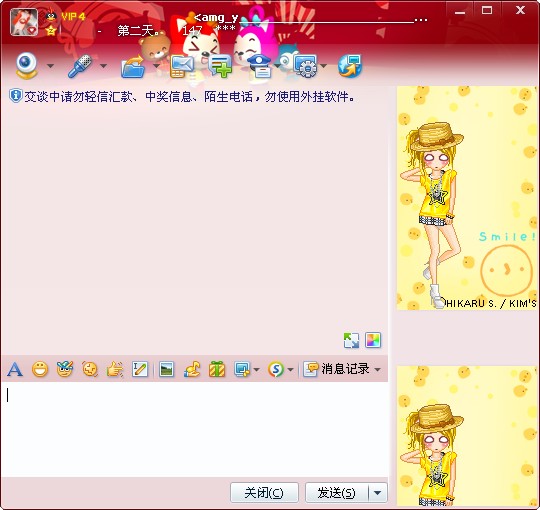
Task: Click the 关闭(C) close button
Action: click(264, 493)
